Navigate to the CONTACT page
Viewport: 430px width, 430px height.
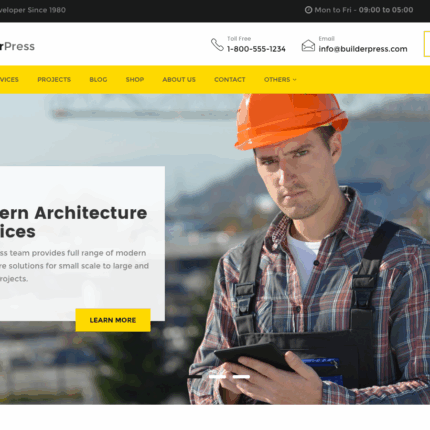coord(230,80)
